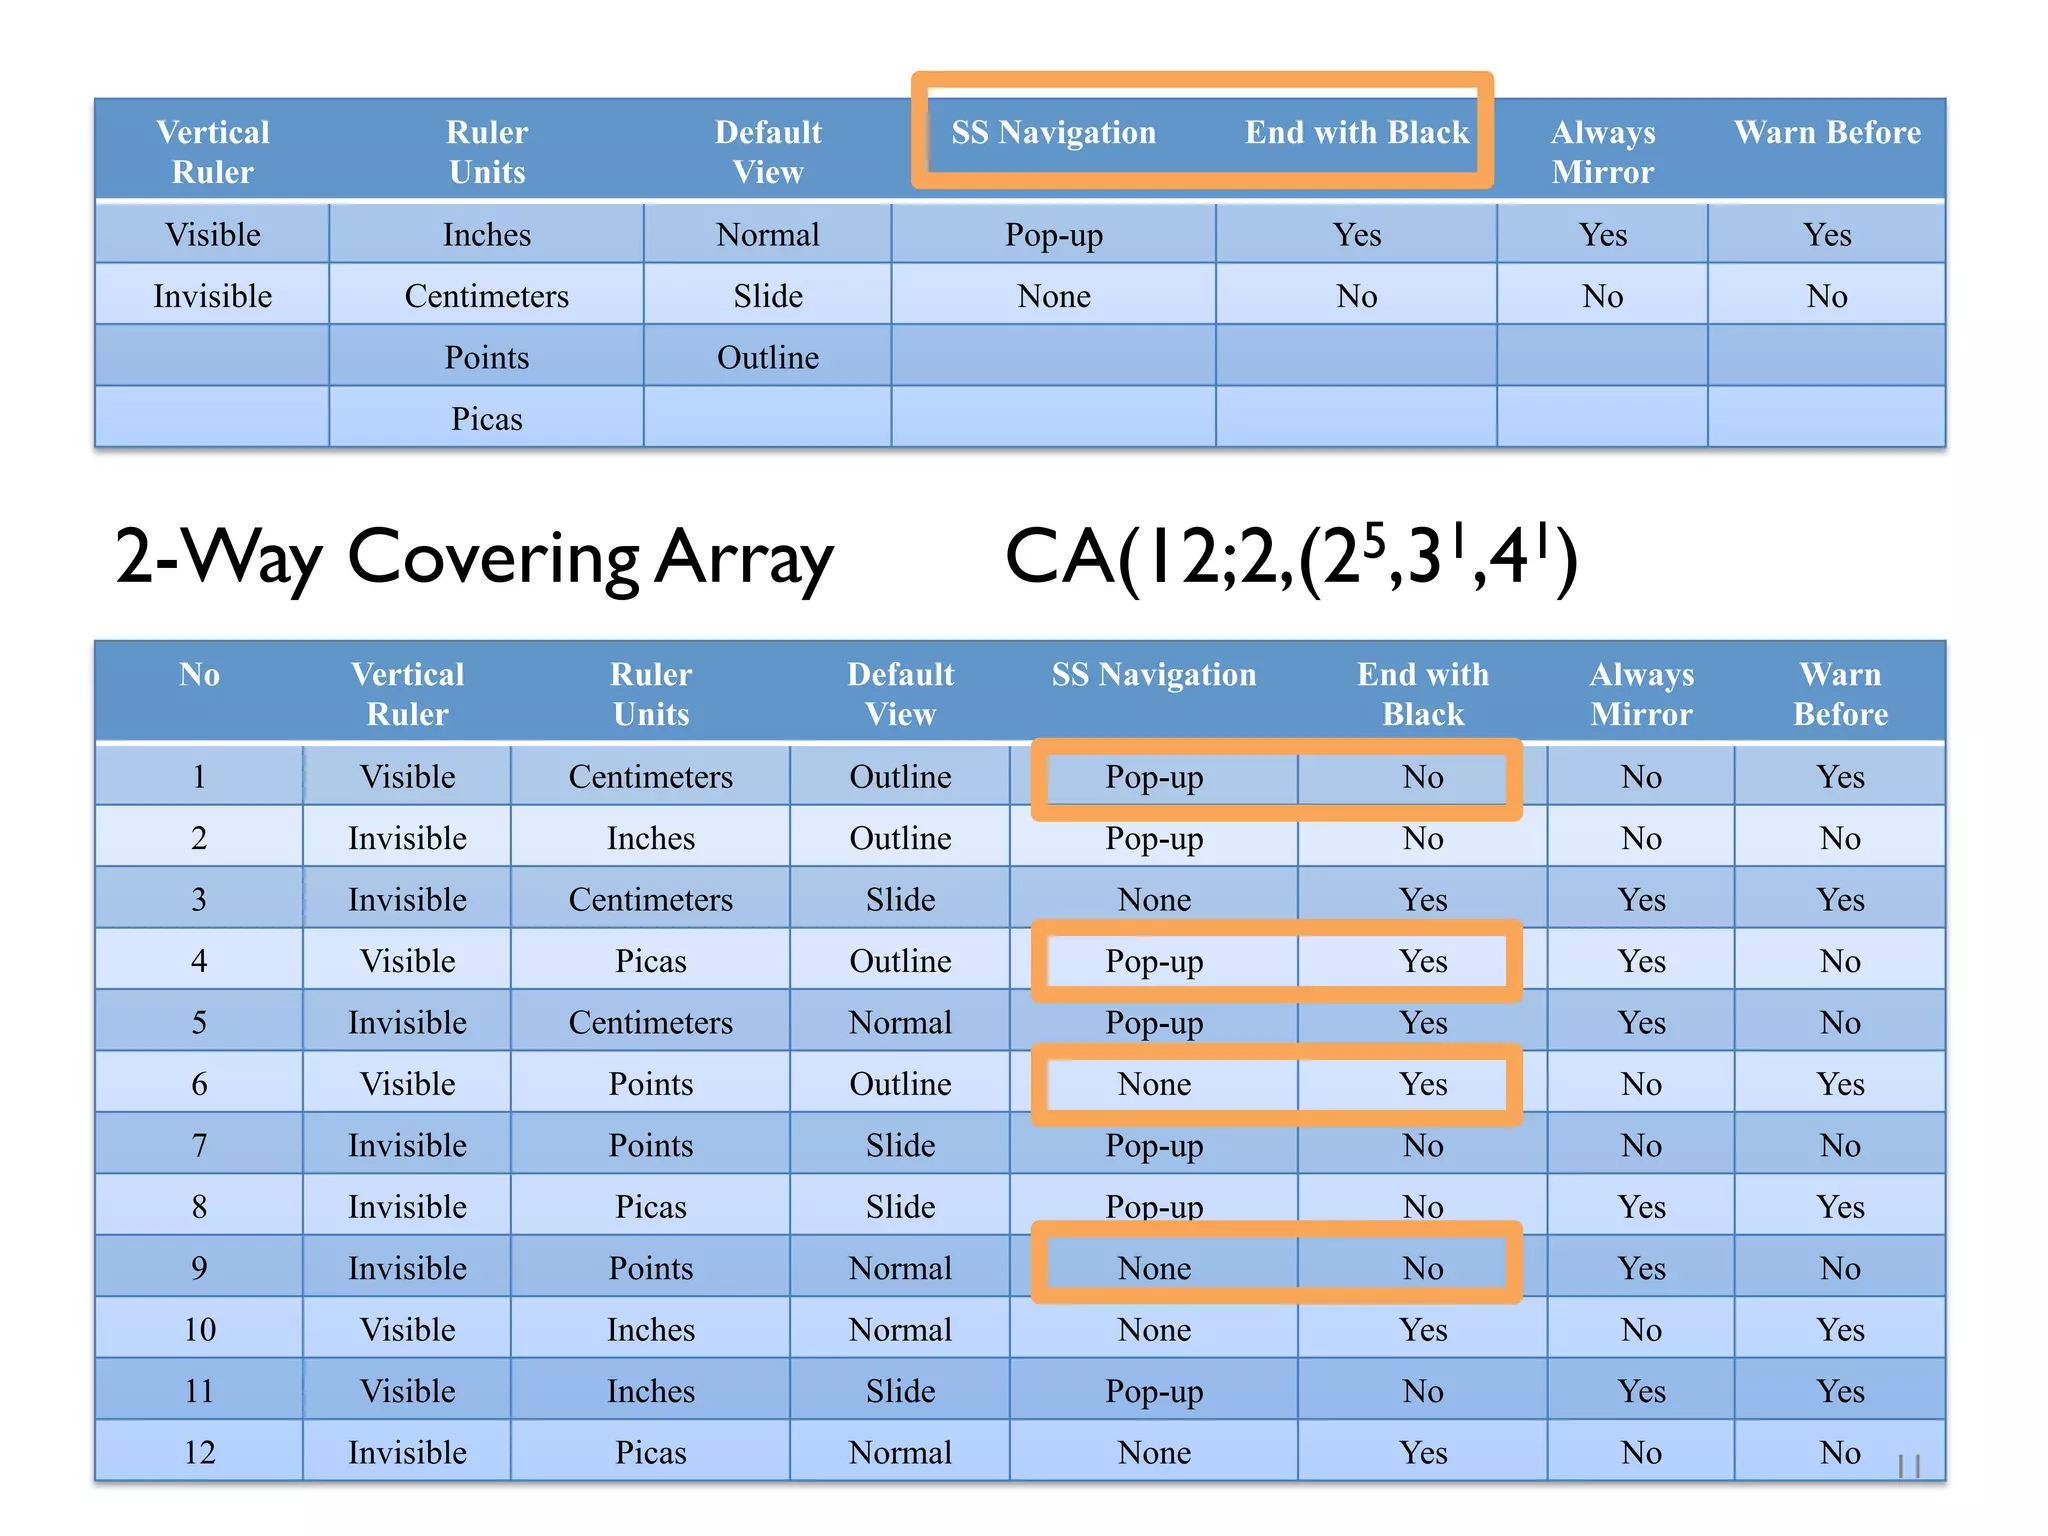Click the 'No' column header in bottom table
This screenshot has height=1536, width=2048.
pyautogui.click(x=199, y=675)
